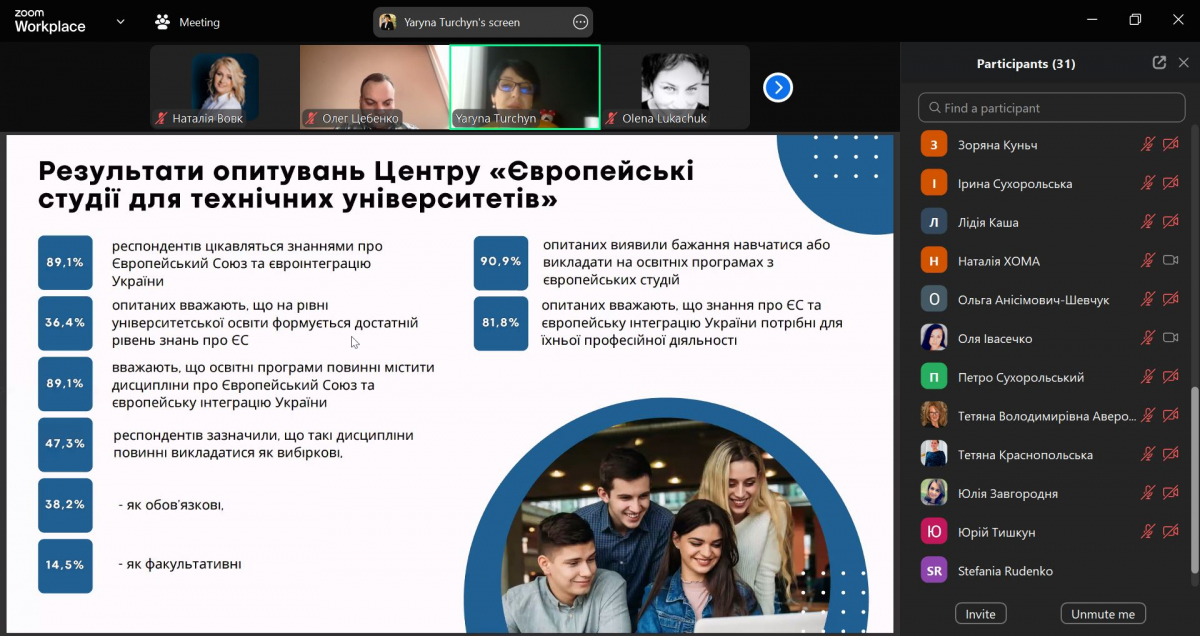This screenshot has height=636, width=1200.
Task: Click the crossed-out camera icon beside Лідія Каша
Action: [1170, 222]
